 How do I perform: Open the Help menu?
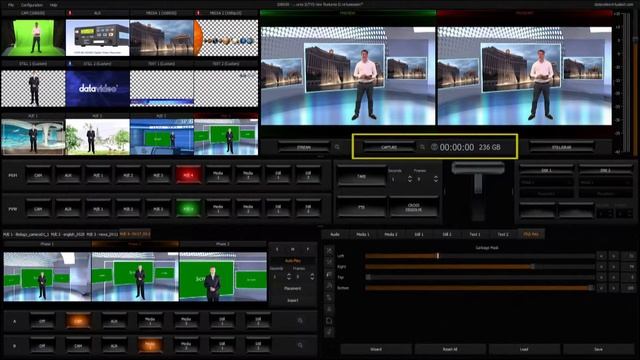coord(53,5)
